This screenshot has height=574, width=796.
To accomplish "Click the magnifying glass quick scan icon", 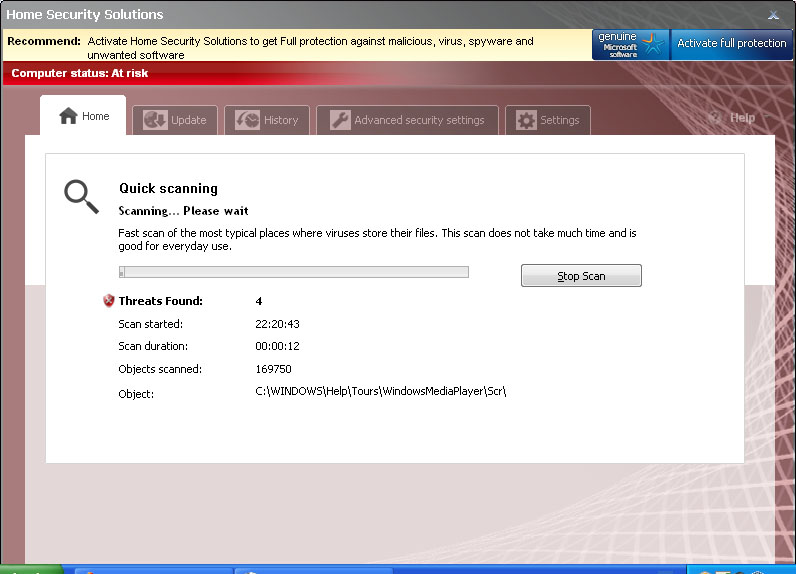I will coord(81,196).
